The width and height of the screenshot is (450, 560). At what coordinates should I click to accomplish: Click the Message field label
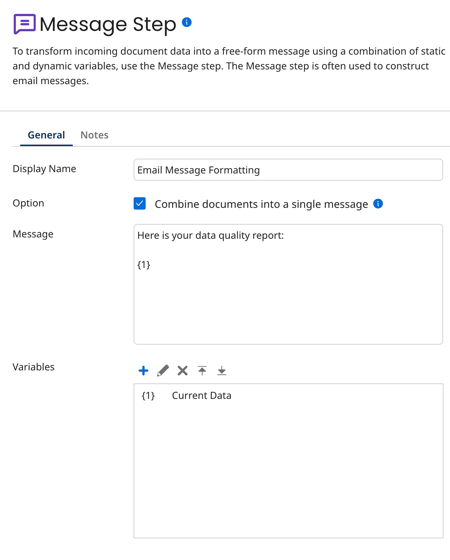click(33, 234)
